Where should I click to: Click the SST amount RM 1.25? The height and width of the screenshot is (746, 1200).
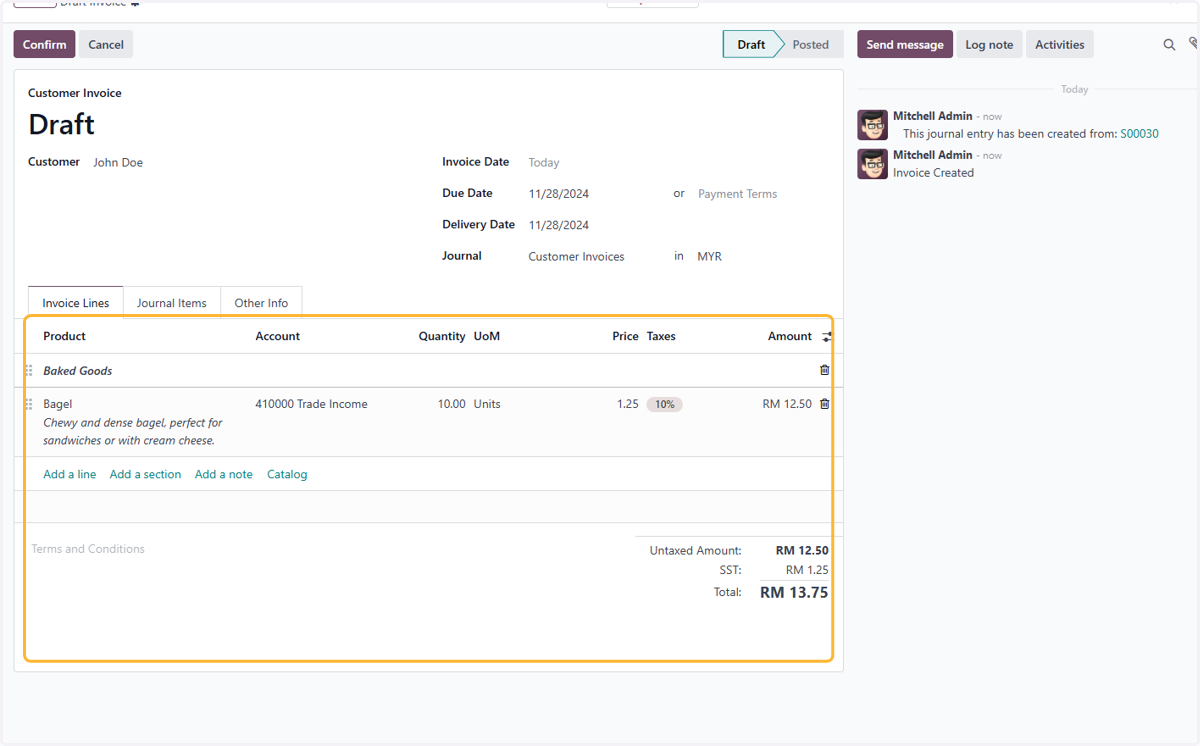[x=807, y=570]
